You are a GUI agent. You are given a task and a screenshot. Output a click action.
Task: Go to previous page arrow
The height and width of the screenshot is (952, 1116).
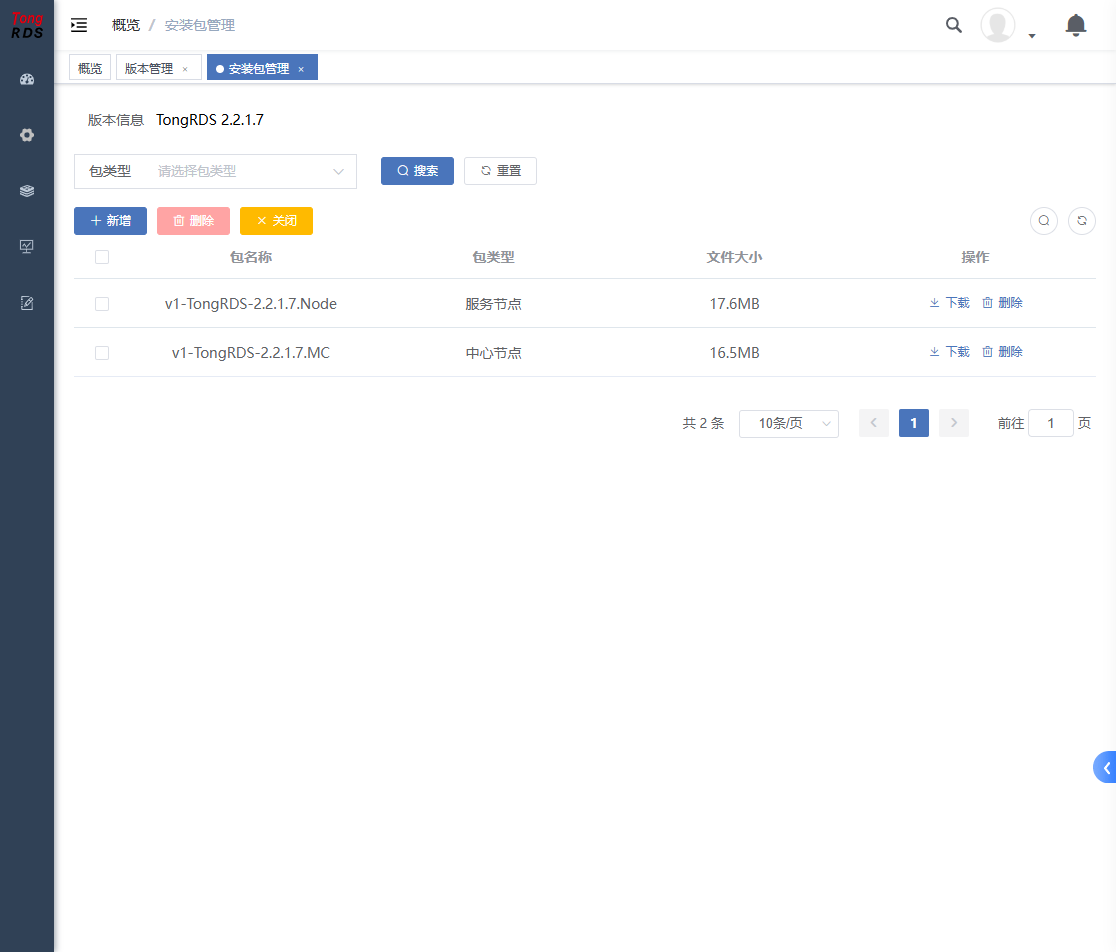[874, 423]
